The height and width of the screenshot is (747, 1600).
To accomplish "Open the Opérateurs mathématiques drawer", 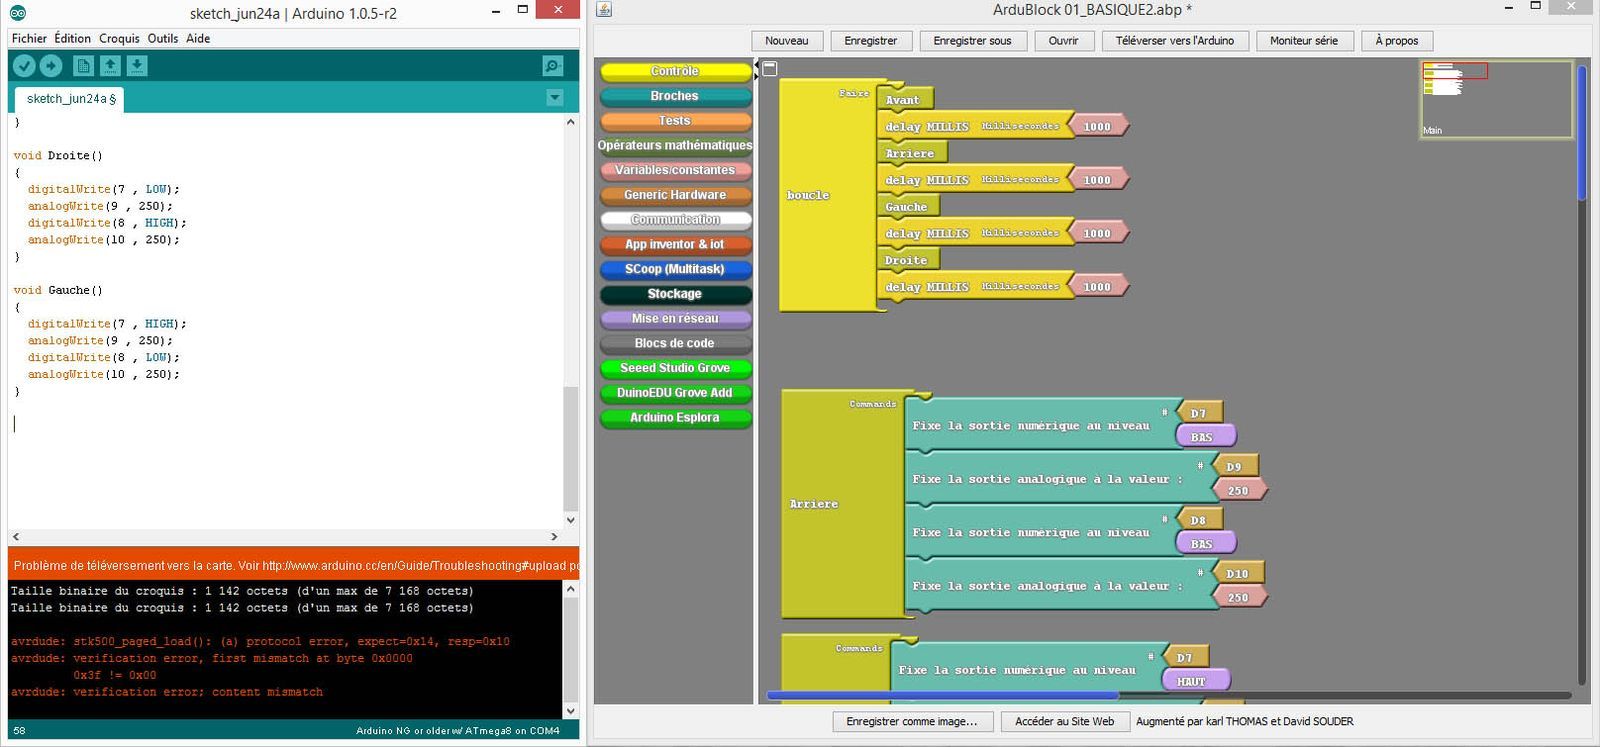I will (x=675, y=146).
